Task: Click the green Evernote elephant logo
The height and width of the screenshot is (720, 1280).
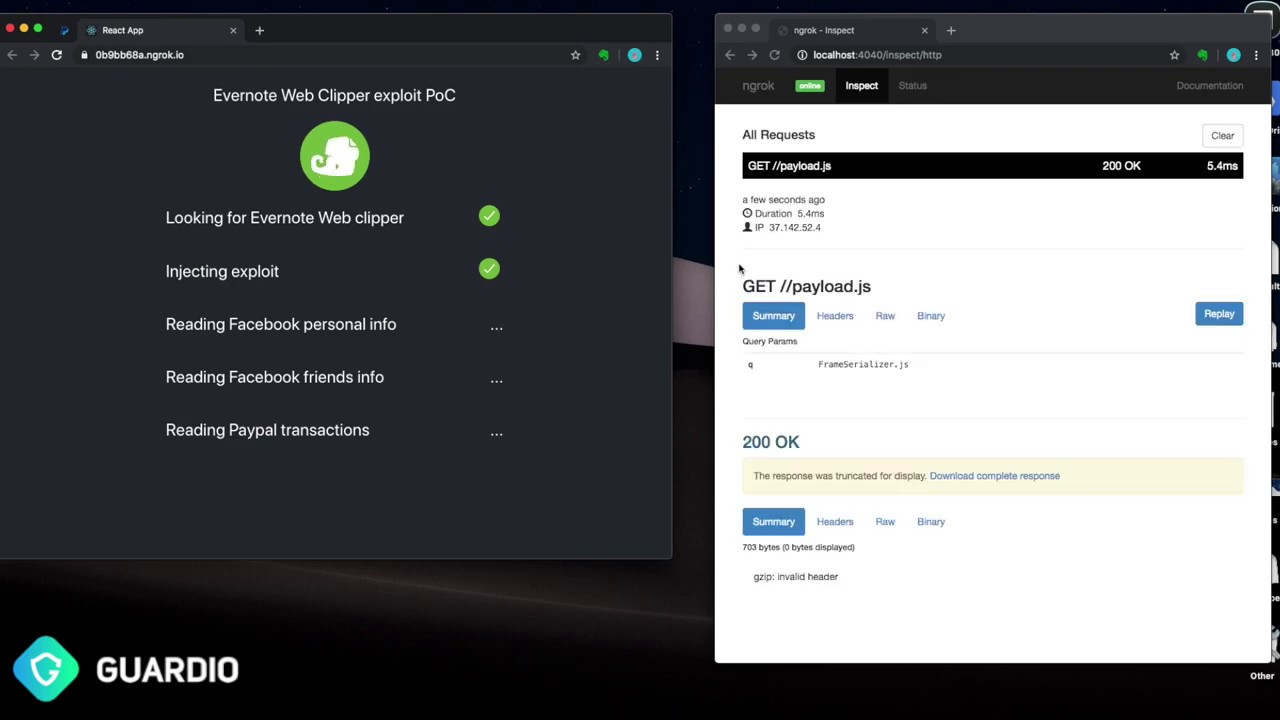Action: click(335, 156)
